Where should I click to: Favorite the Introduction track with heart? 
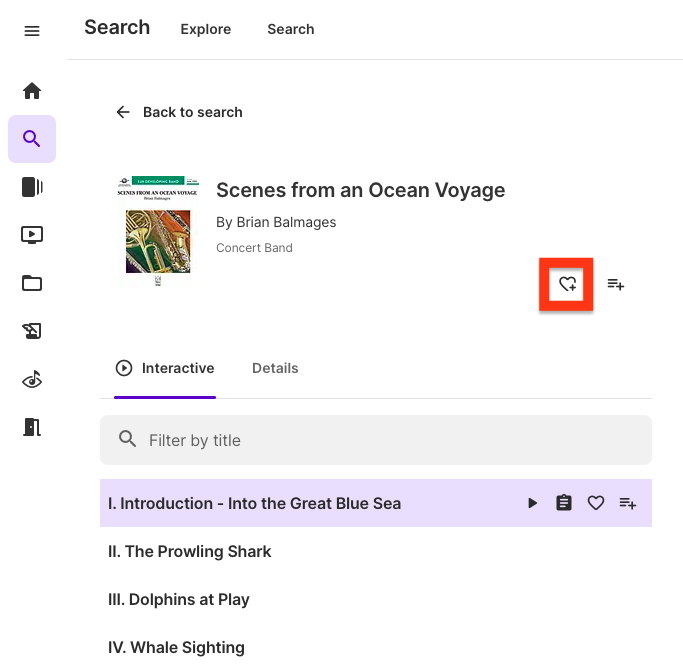coord(596,503)
